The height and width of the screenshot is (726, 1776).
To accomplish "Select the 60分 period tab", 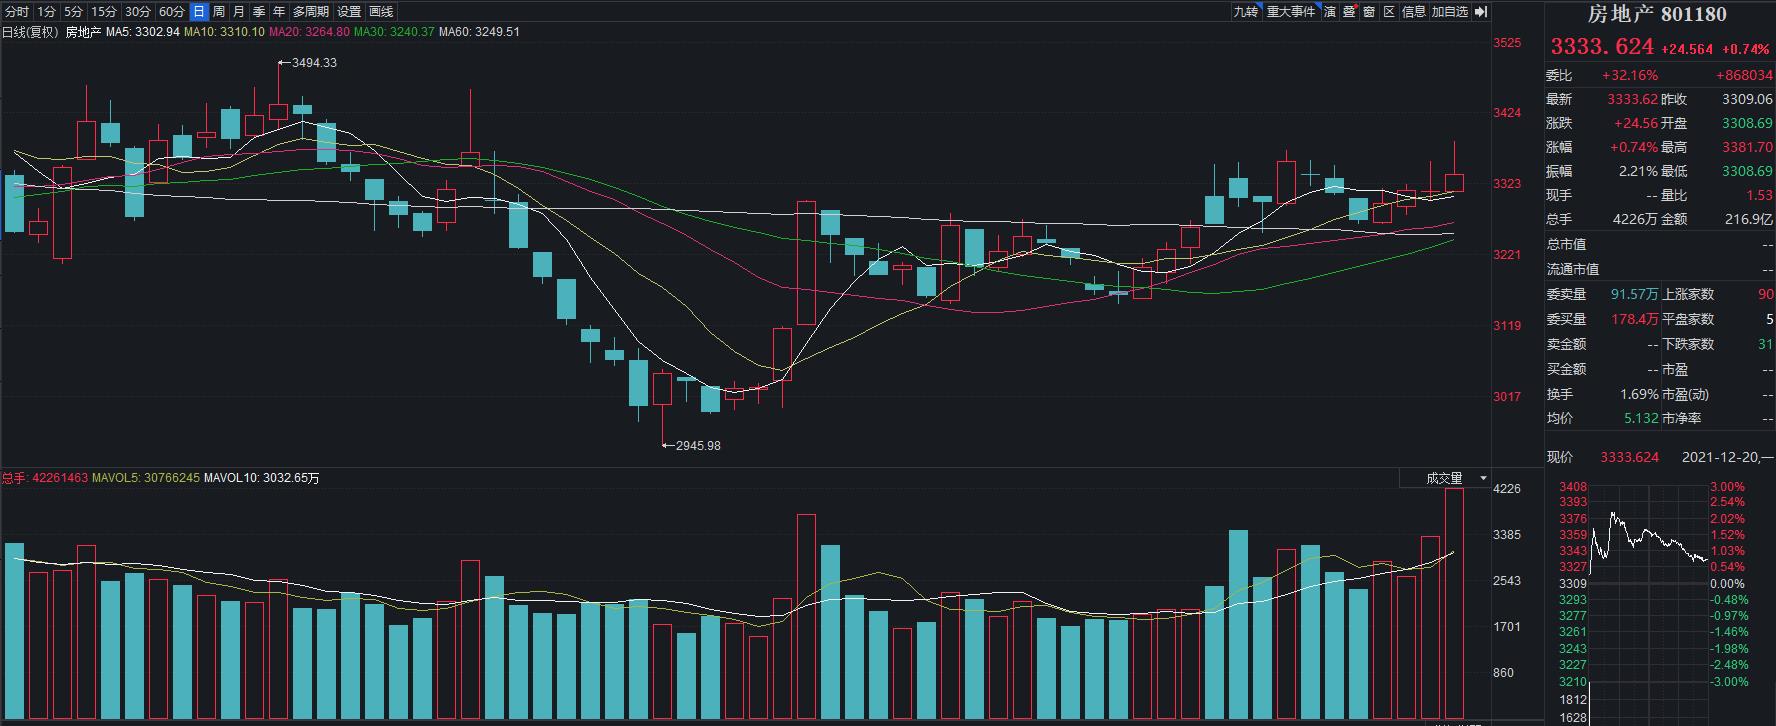I will click(x=172, y=12).
